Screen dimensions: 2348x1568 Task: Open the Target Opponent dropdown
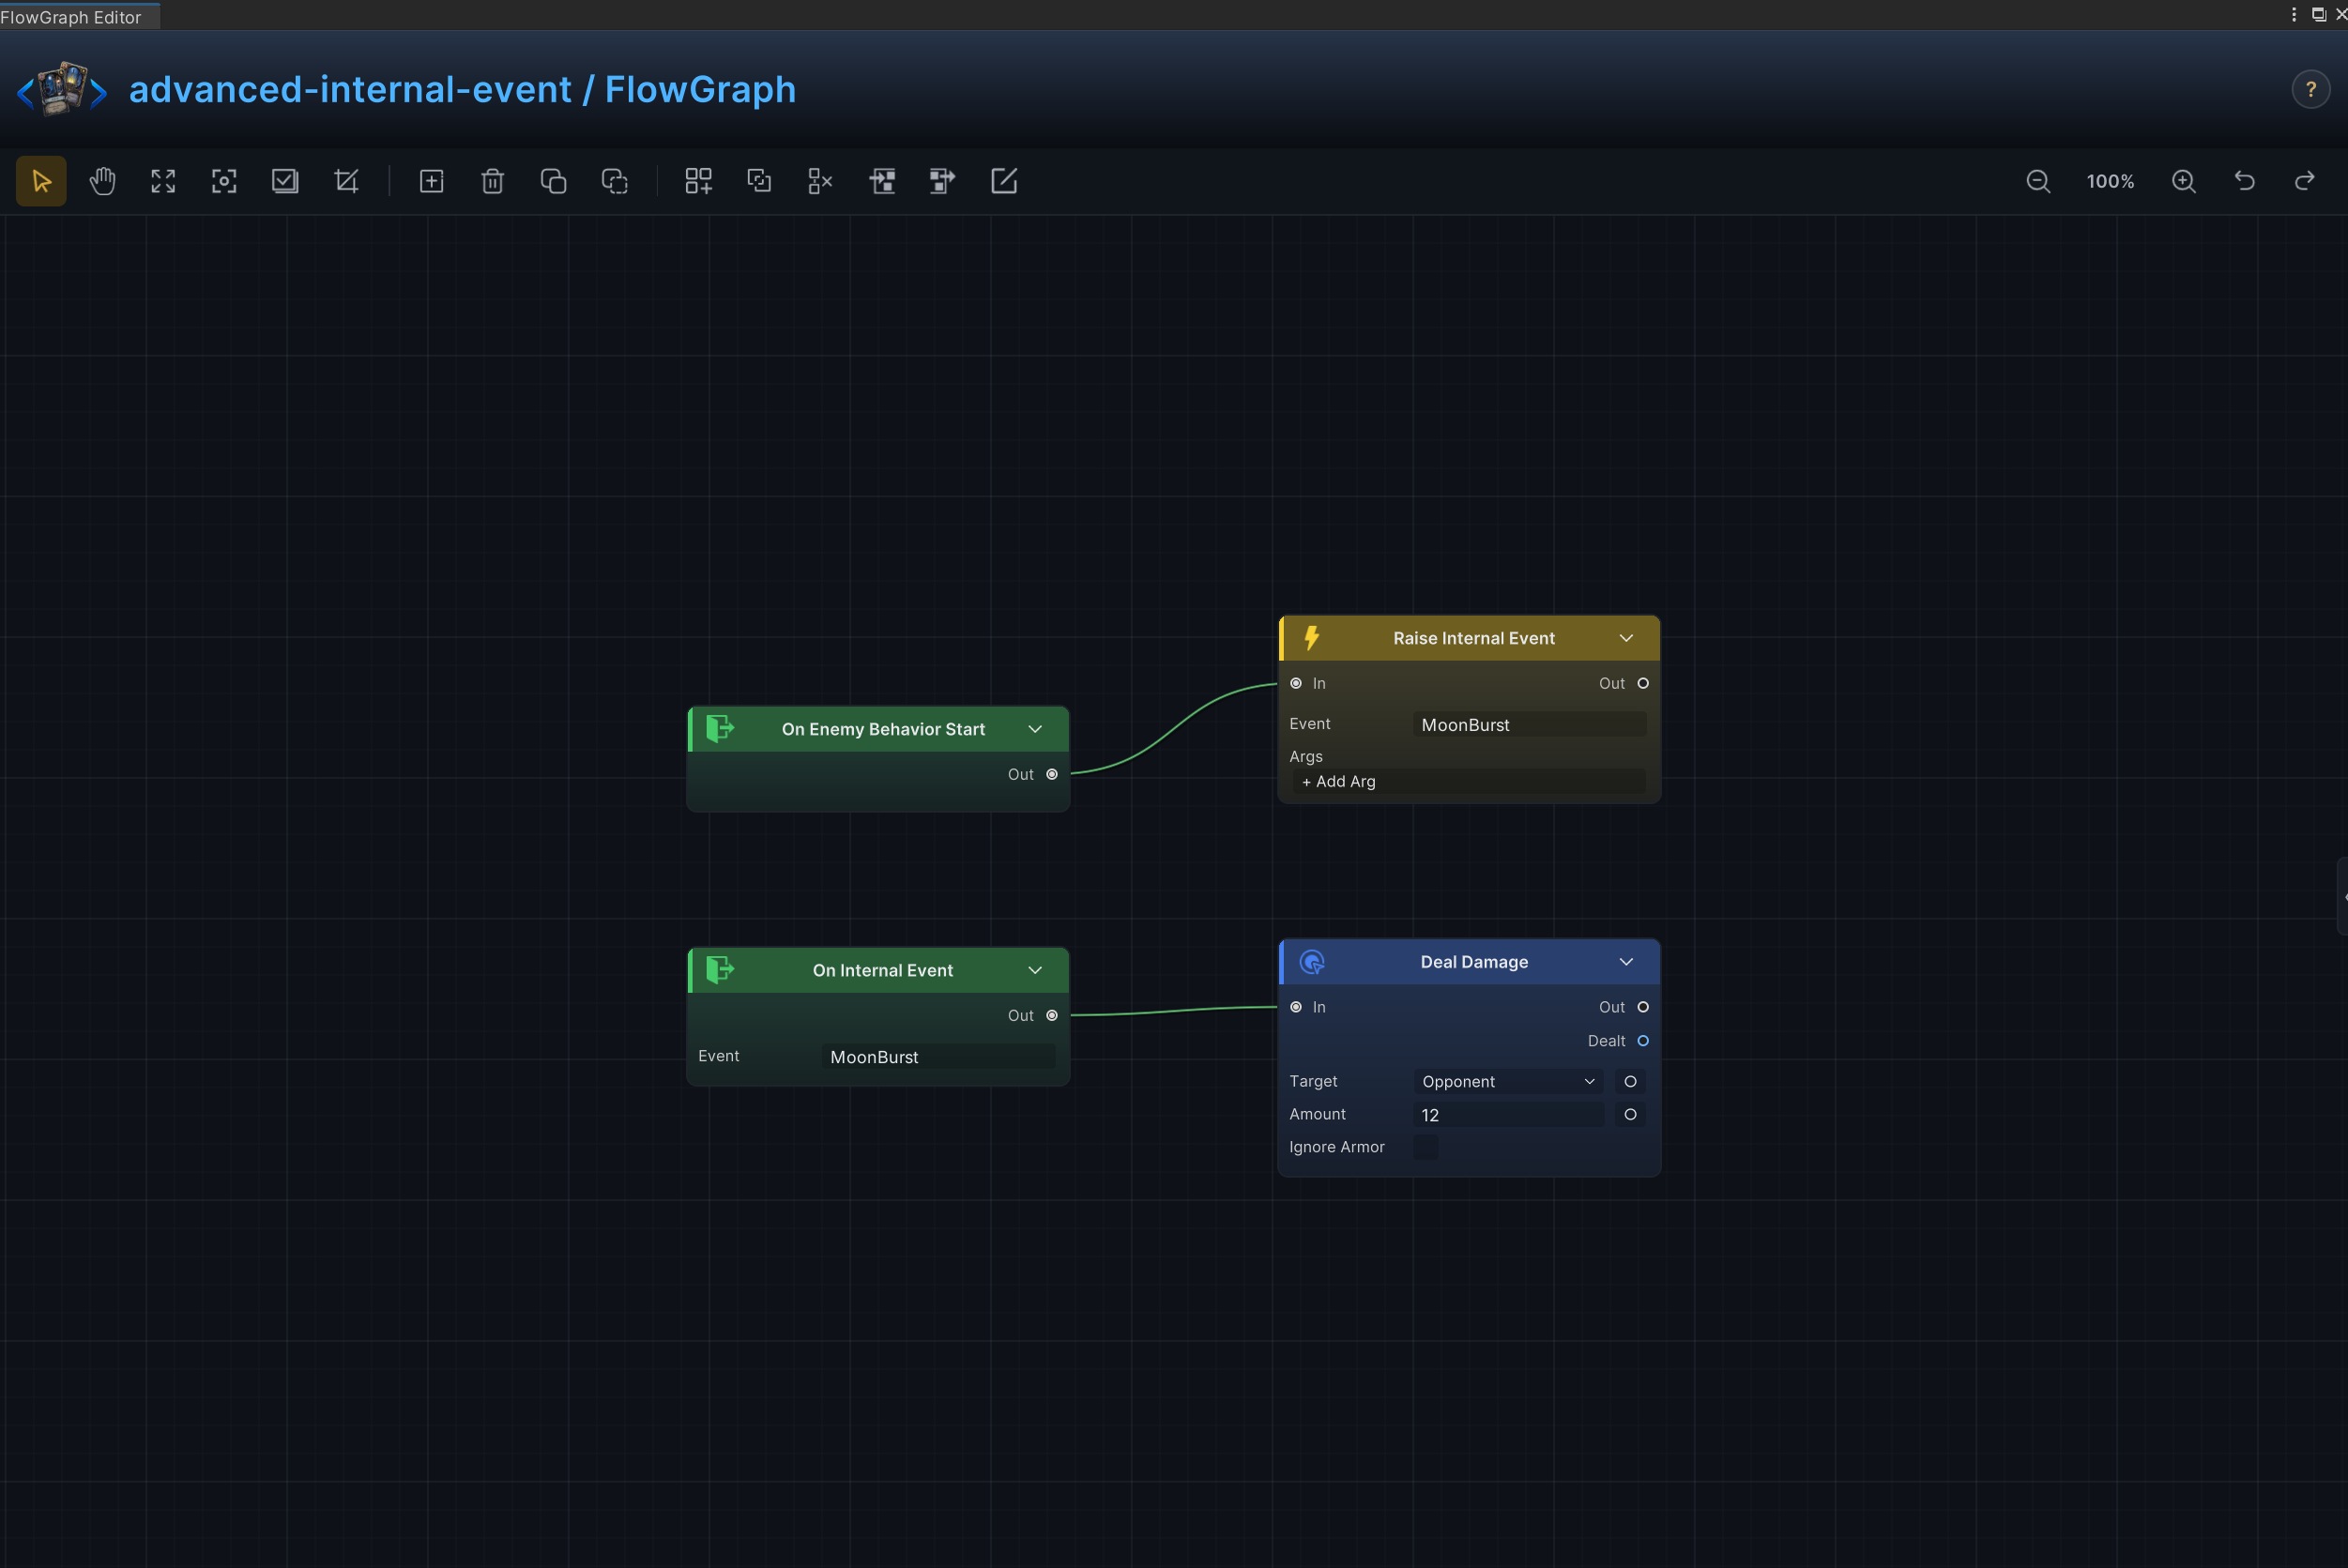coord(1508,1081)
